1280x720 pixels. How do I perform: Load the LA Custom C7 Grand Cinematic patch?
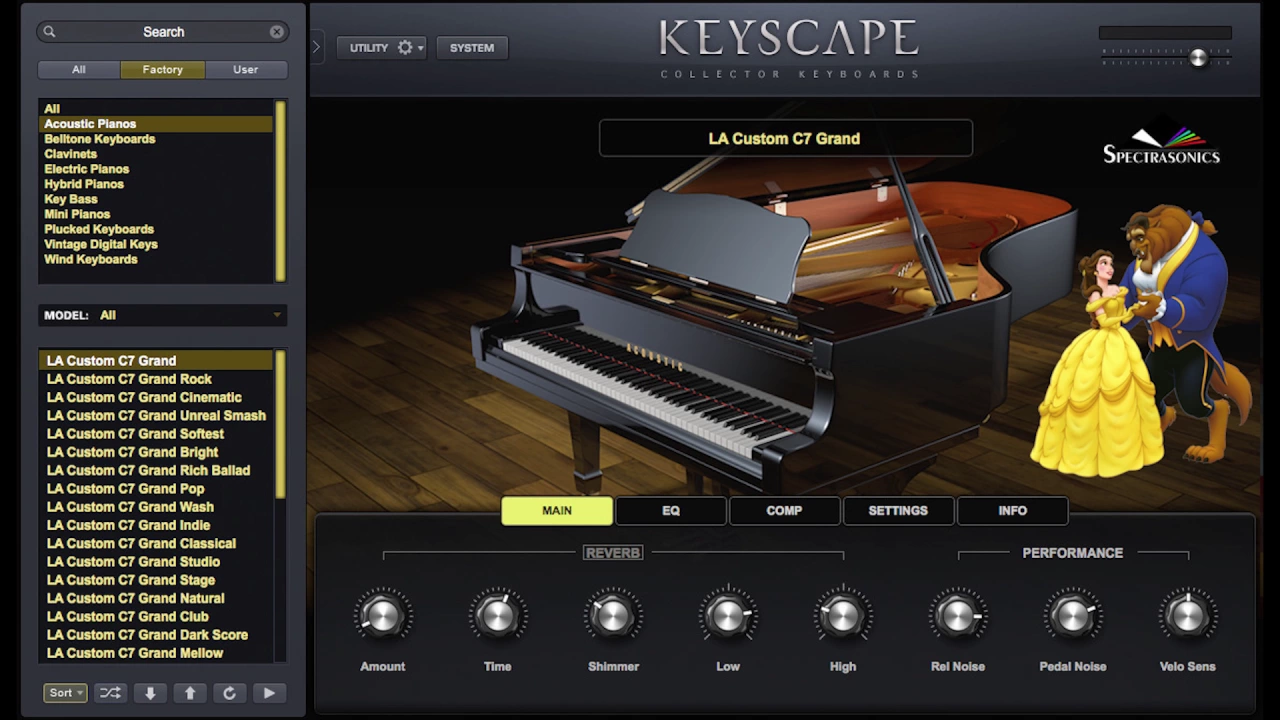pos(155,397)
